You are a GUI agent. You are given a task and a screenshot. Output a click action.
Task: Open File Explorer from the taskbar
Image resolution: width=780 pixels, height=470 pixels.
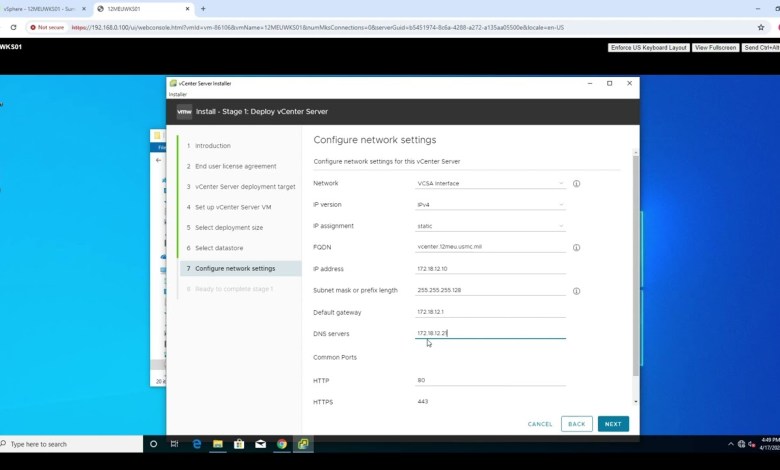(x=218, y=444)
